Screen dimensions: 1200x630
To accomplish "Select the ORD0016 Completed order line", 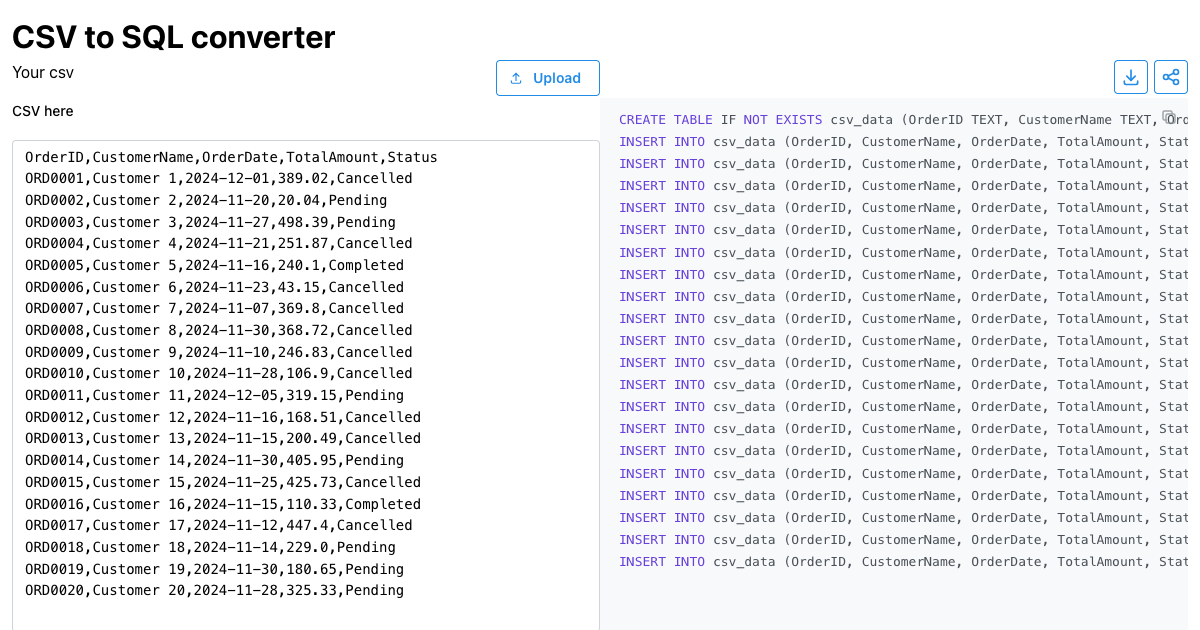I will tap(222, 504).
